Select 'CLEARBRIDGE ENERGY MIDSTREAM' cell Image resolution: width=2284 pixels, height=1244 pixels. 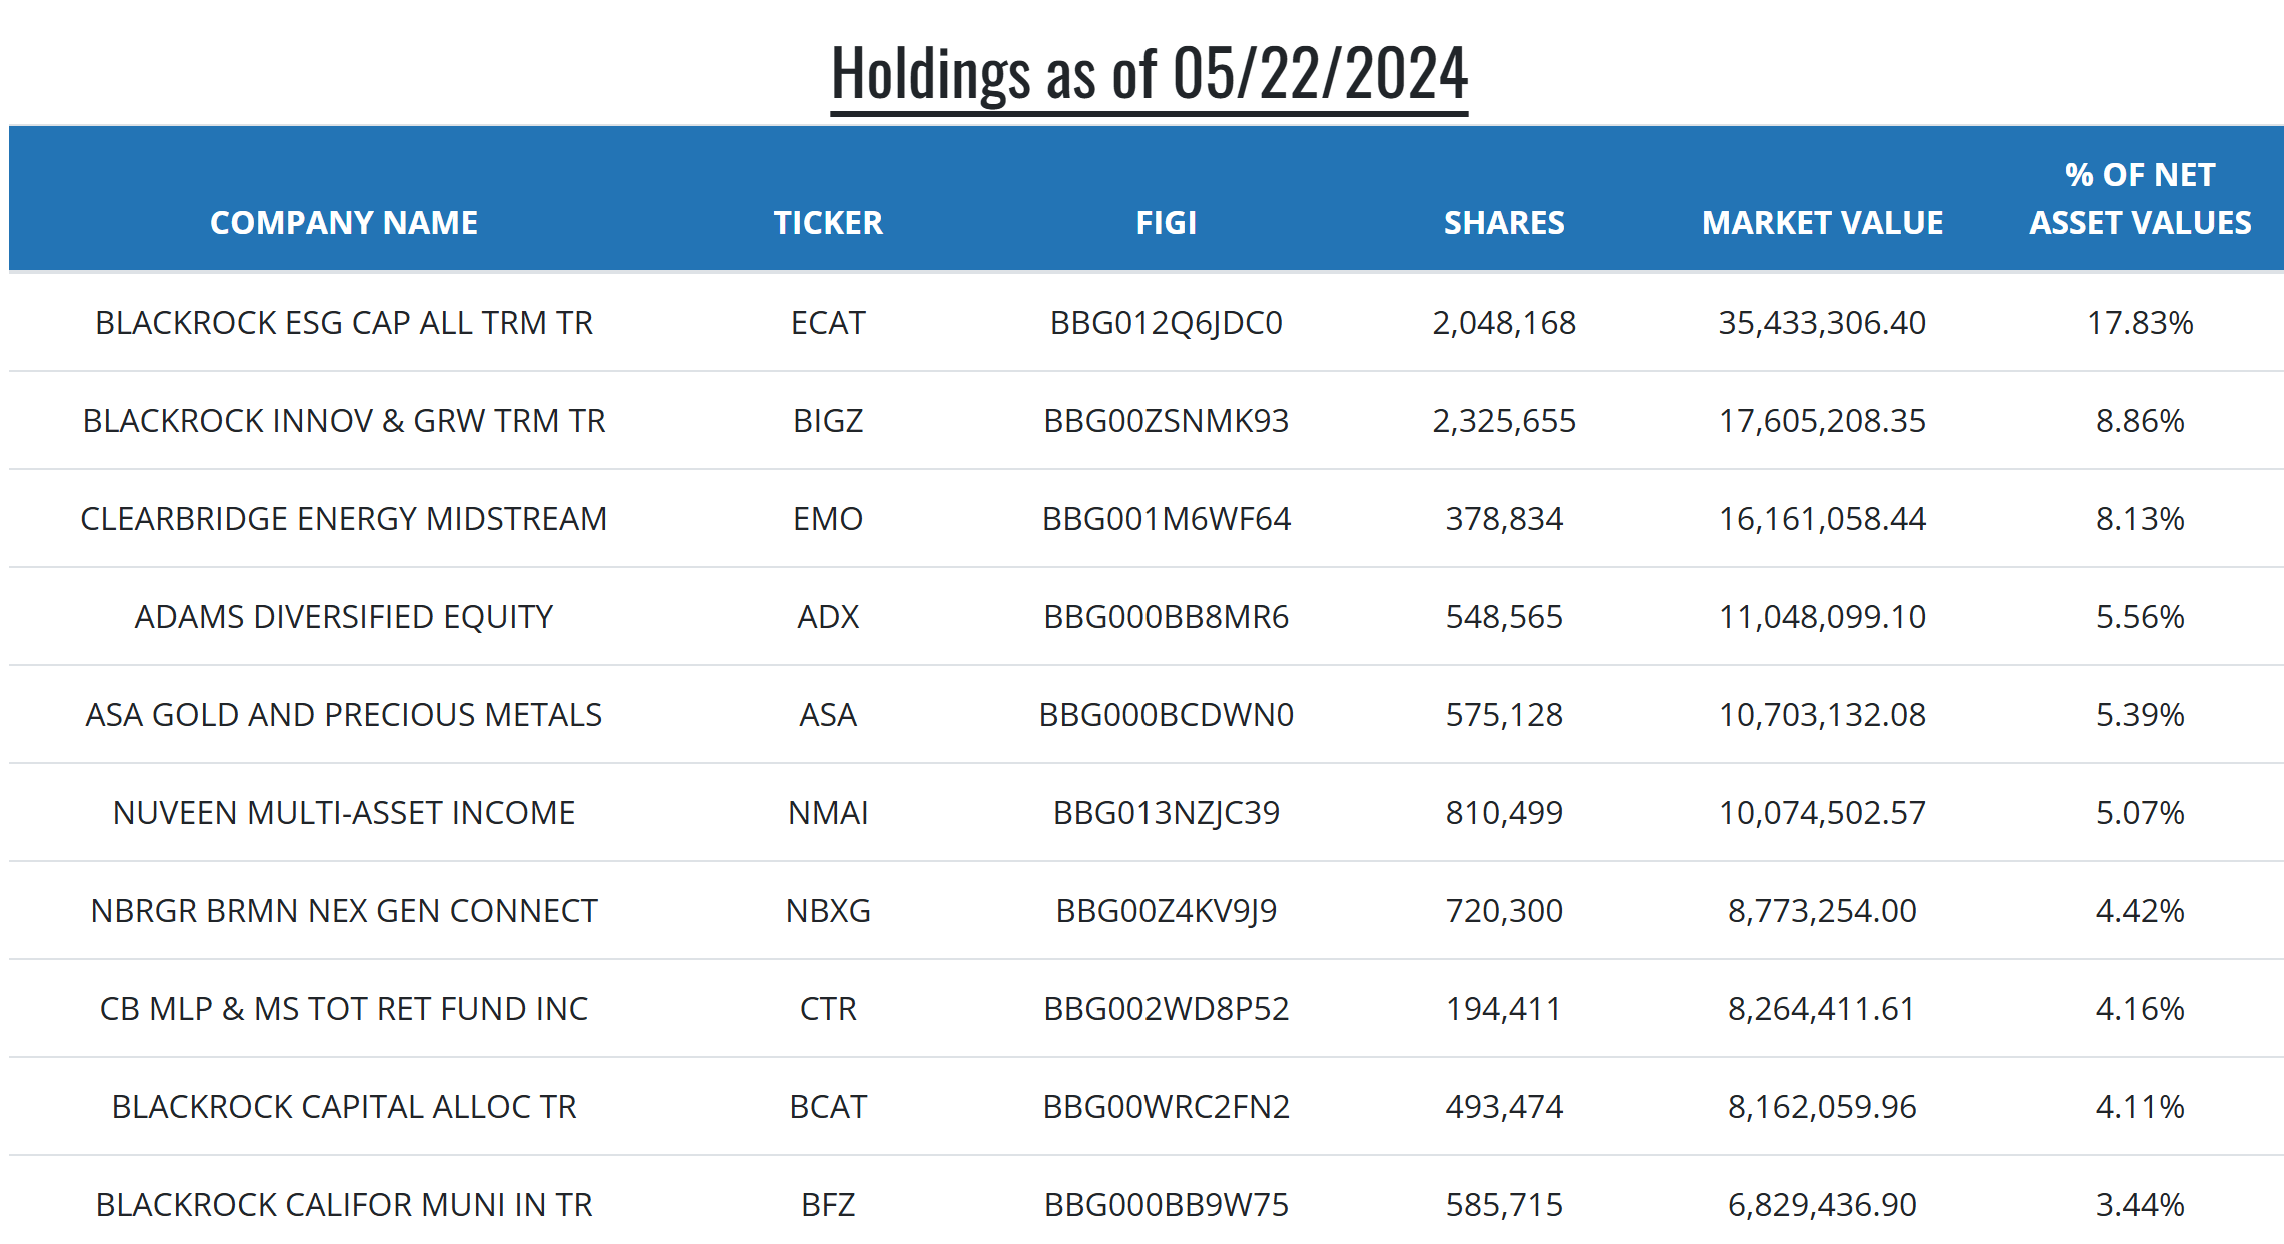344,519
